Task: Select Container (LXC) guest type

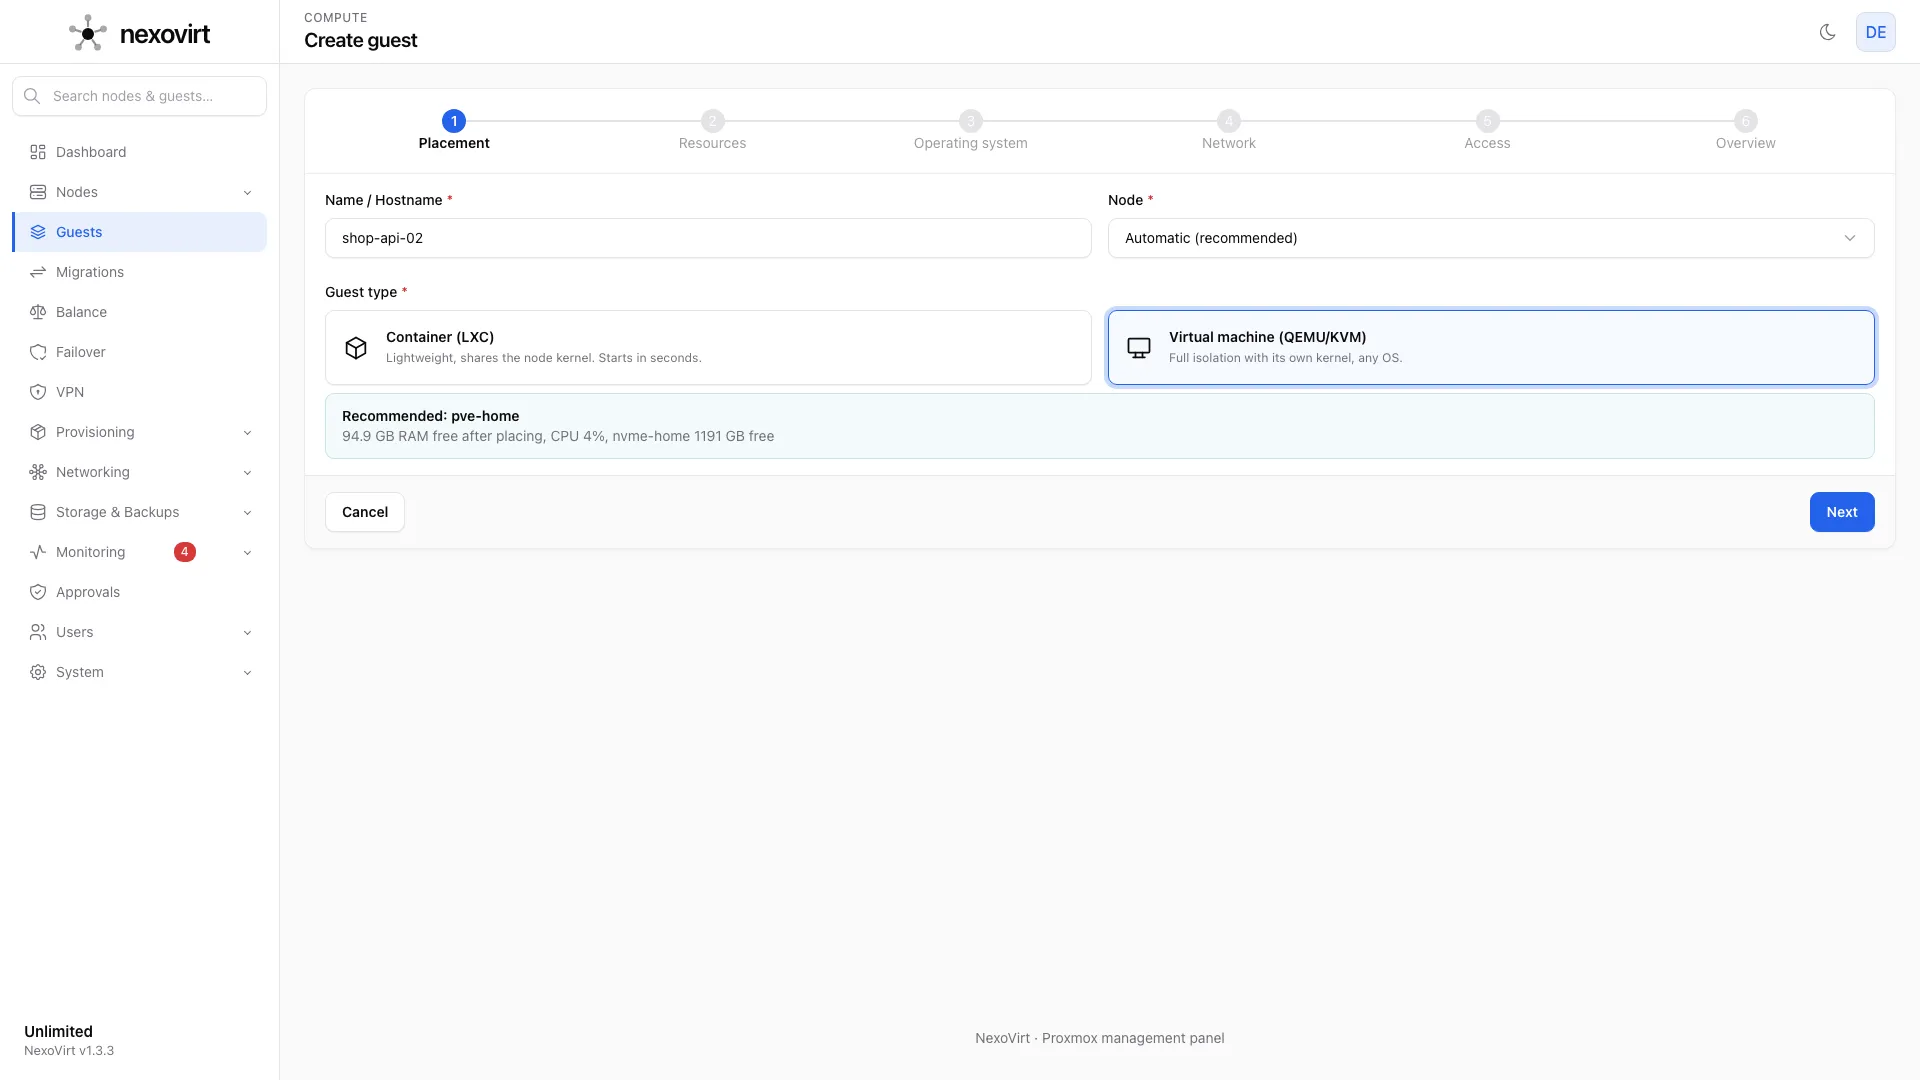Action: click(708, 347)
